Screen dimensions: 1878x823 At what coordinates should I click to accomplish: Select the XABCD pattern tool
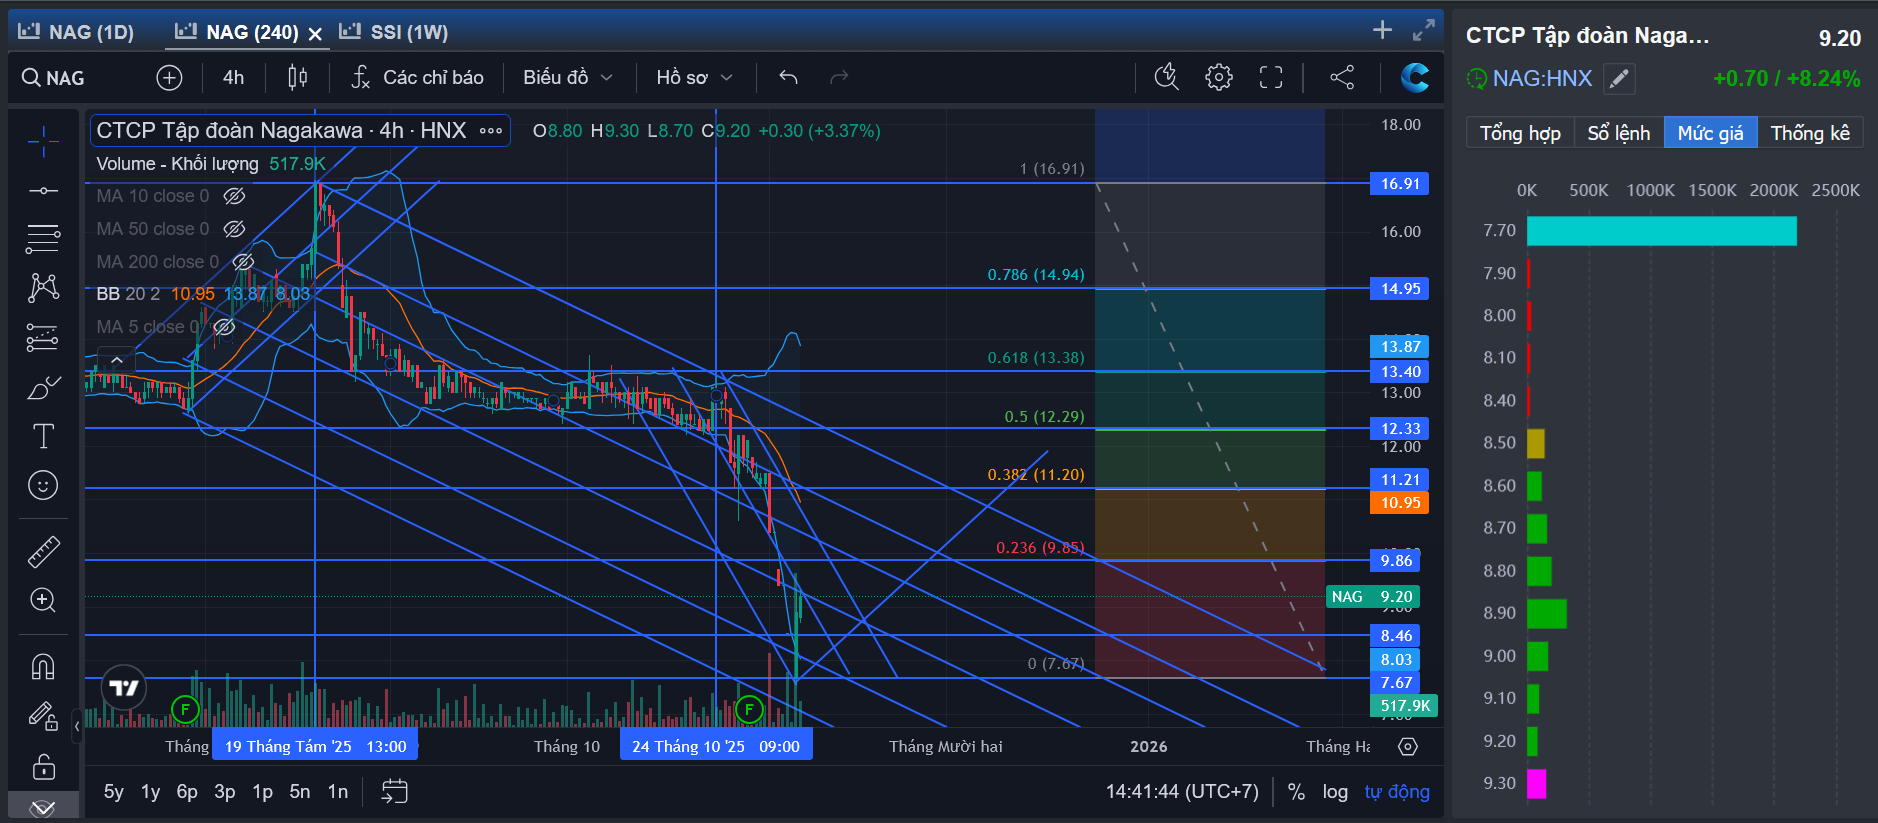tap(43, 288)
